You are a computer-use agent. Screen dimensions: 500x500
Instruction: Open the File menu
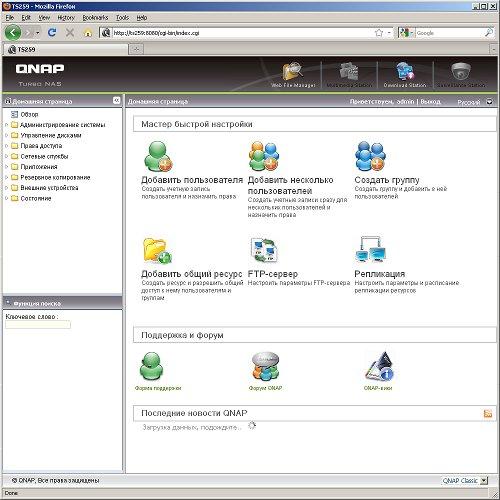point(10,18)
